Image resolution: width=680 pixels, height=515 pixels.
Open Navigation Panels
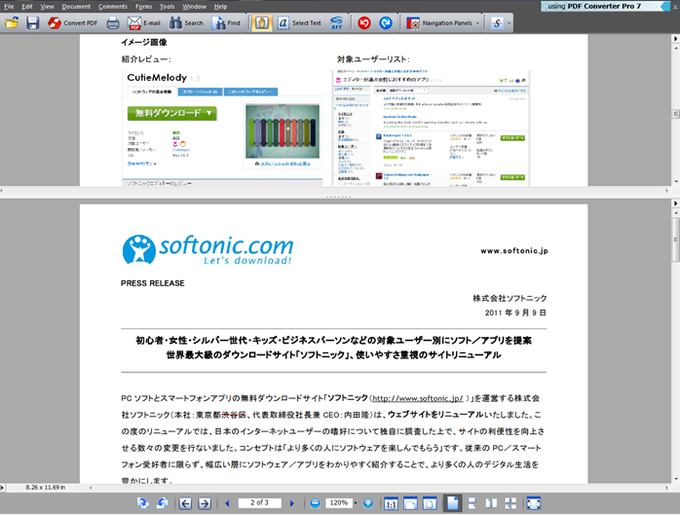439,23
